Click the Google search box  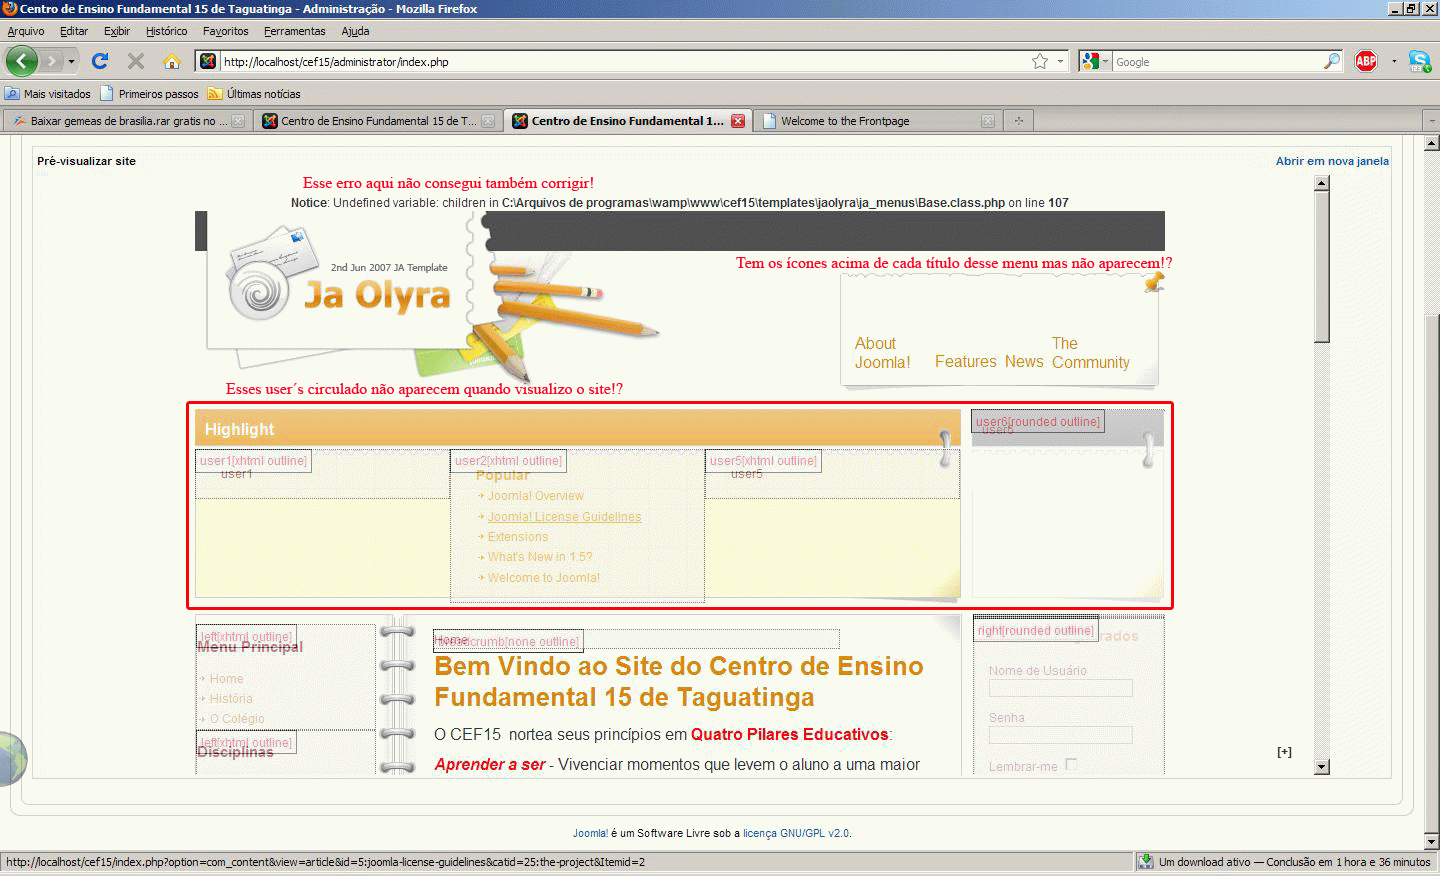1217,61
